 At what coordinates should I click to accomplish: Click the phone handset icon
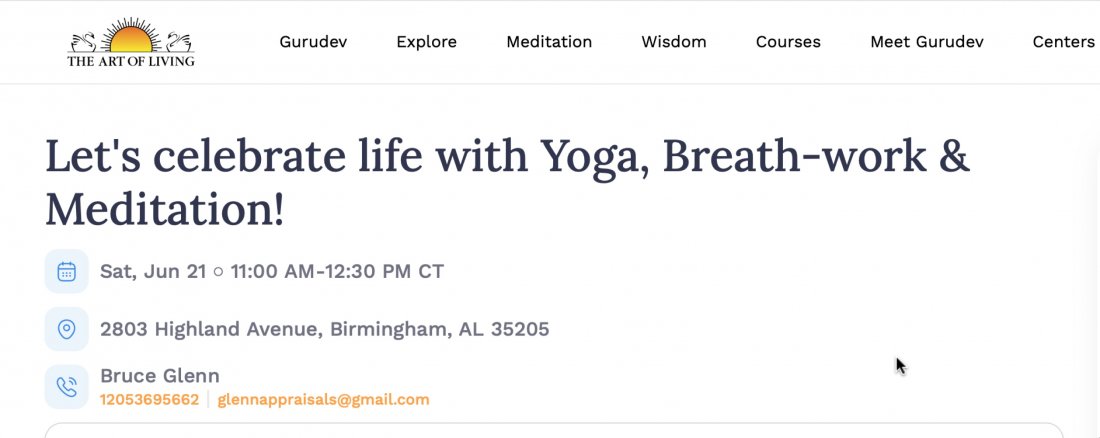[x=67, y=387]
